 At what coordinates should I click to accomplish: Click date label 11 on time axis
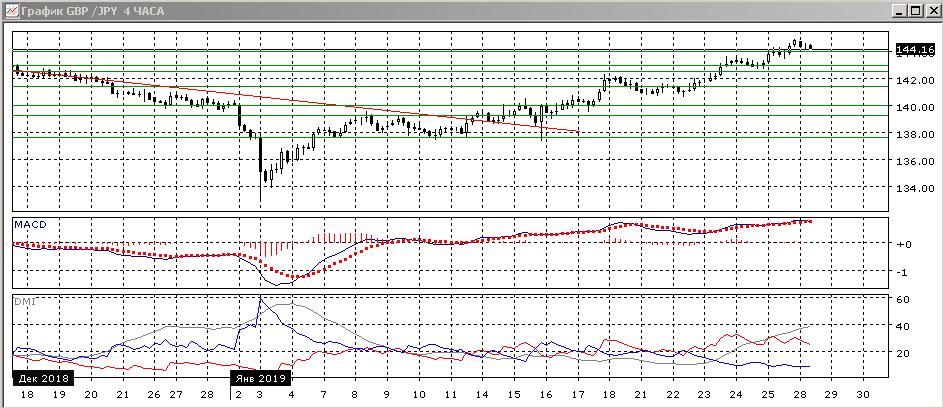(450, 394)
